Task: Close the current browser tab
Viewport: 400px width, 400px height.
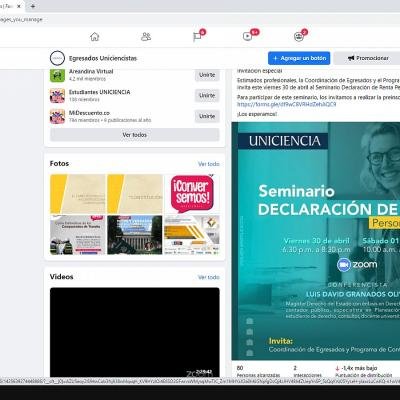Action: pos(20,6)
